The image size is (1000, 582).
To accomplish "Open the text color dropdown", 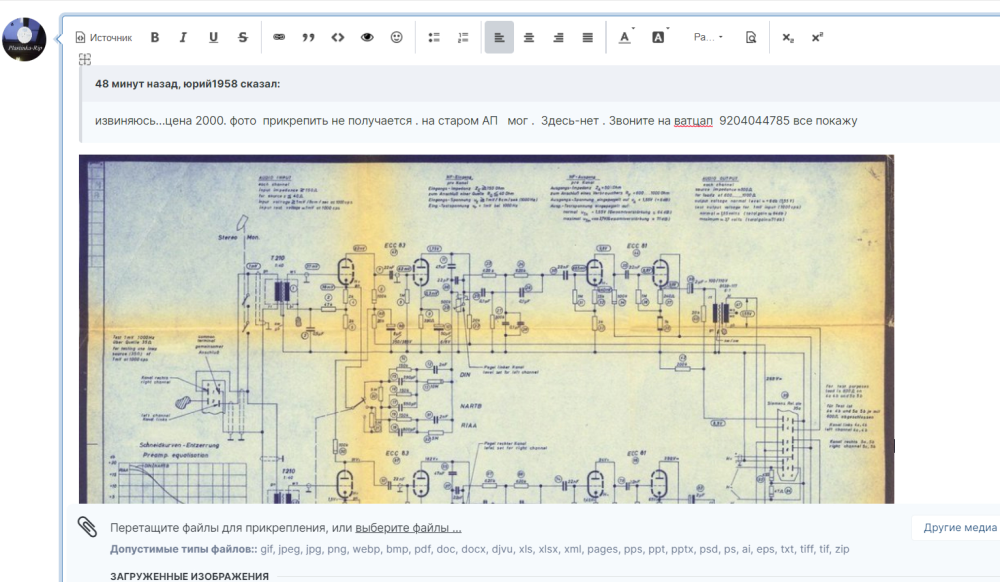I will click(626, 38).
